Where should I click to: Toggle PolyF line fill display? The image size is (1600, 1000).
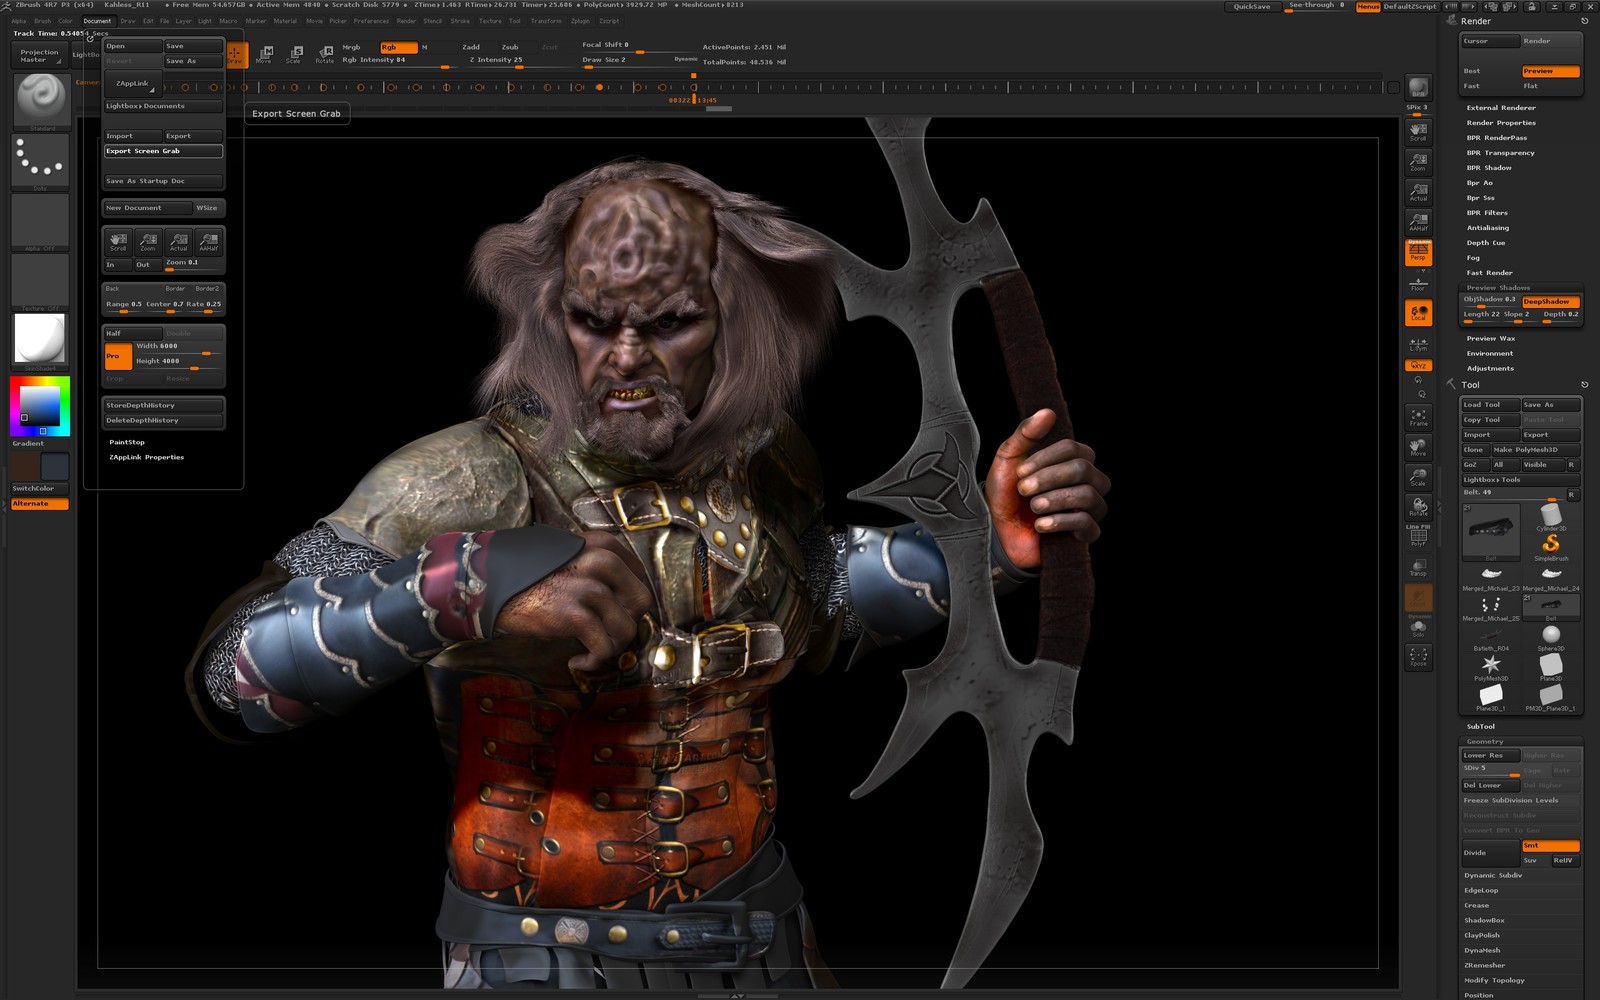[x=1418, y=537]
